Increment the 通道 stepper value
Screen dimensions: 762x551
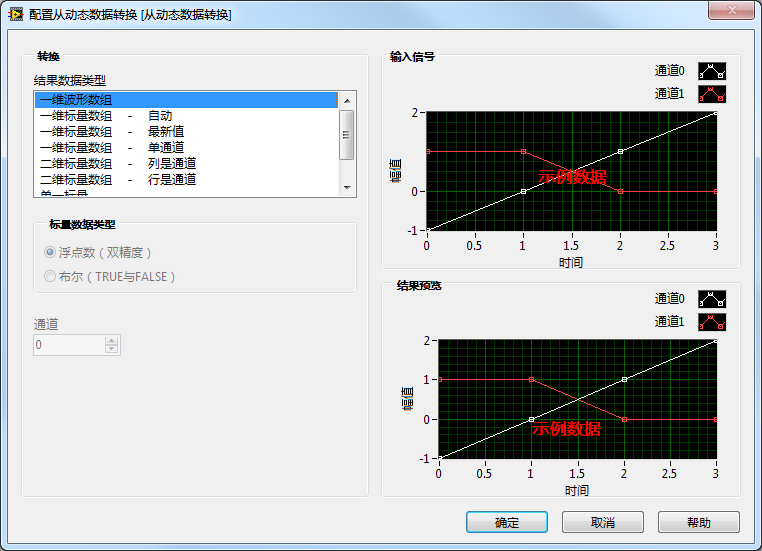click(x=112, y=339)
